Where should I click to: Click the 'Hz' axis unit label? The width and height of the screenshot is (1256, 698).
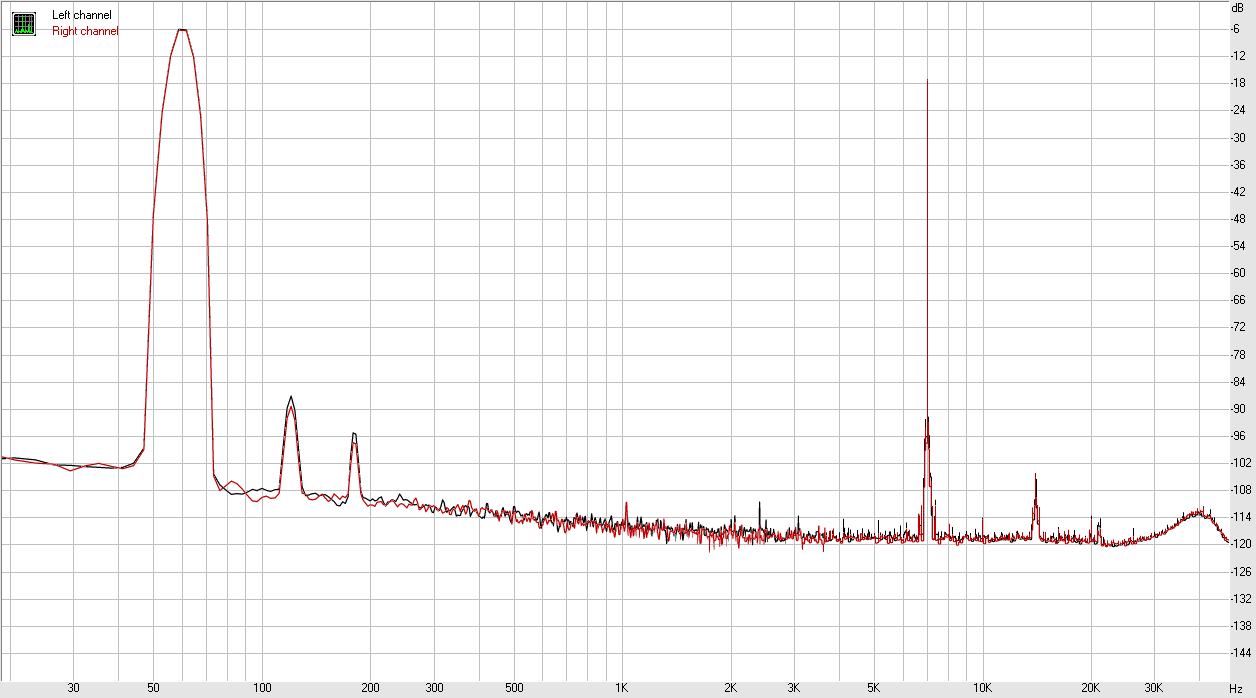click(x=1235, y=688)
